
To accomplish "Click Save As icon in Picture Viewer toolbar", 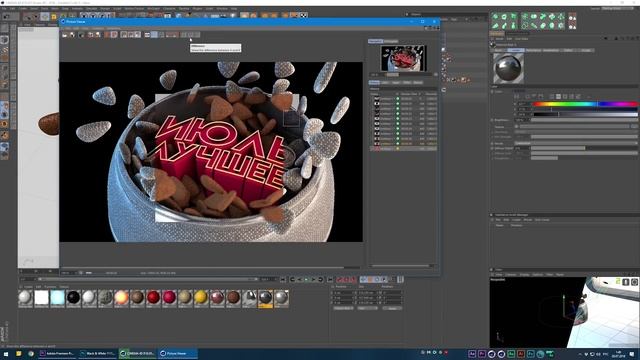I will click(72, 35).
